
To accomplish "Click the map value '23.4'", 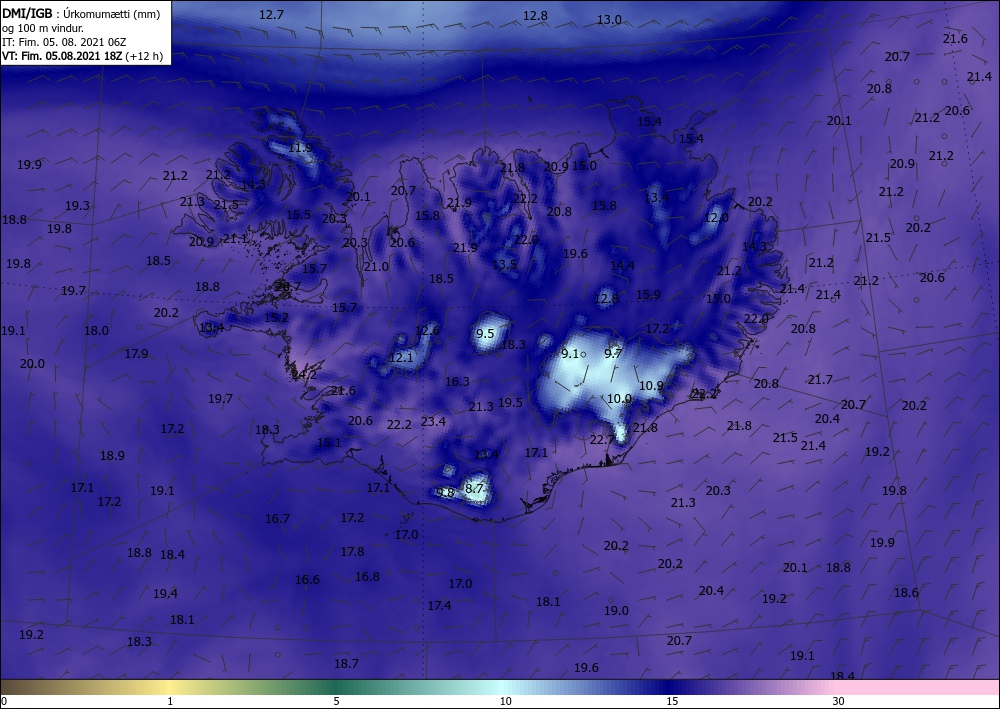I will click(433, 421).
